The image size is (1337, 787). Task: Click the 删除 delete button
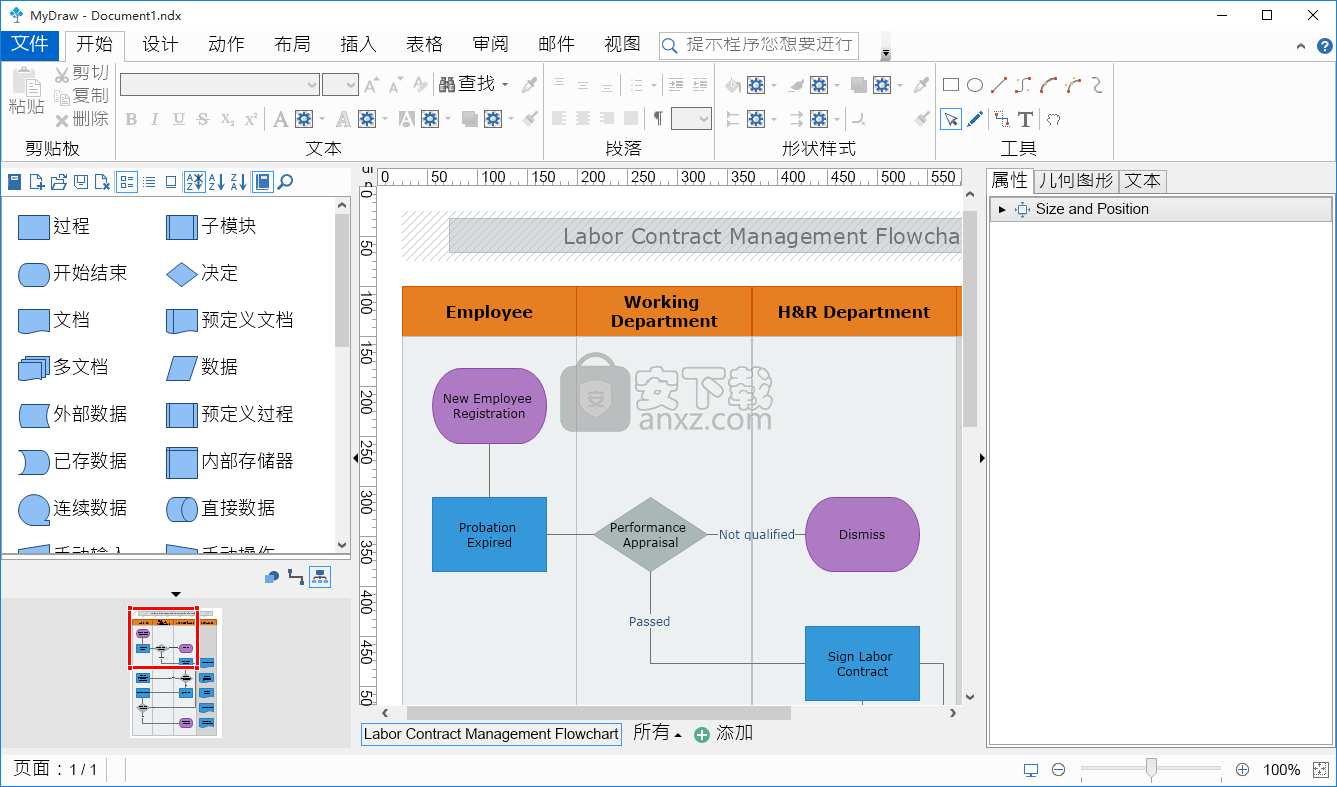(x=82, y=119)
